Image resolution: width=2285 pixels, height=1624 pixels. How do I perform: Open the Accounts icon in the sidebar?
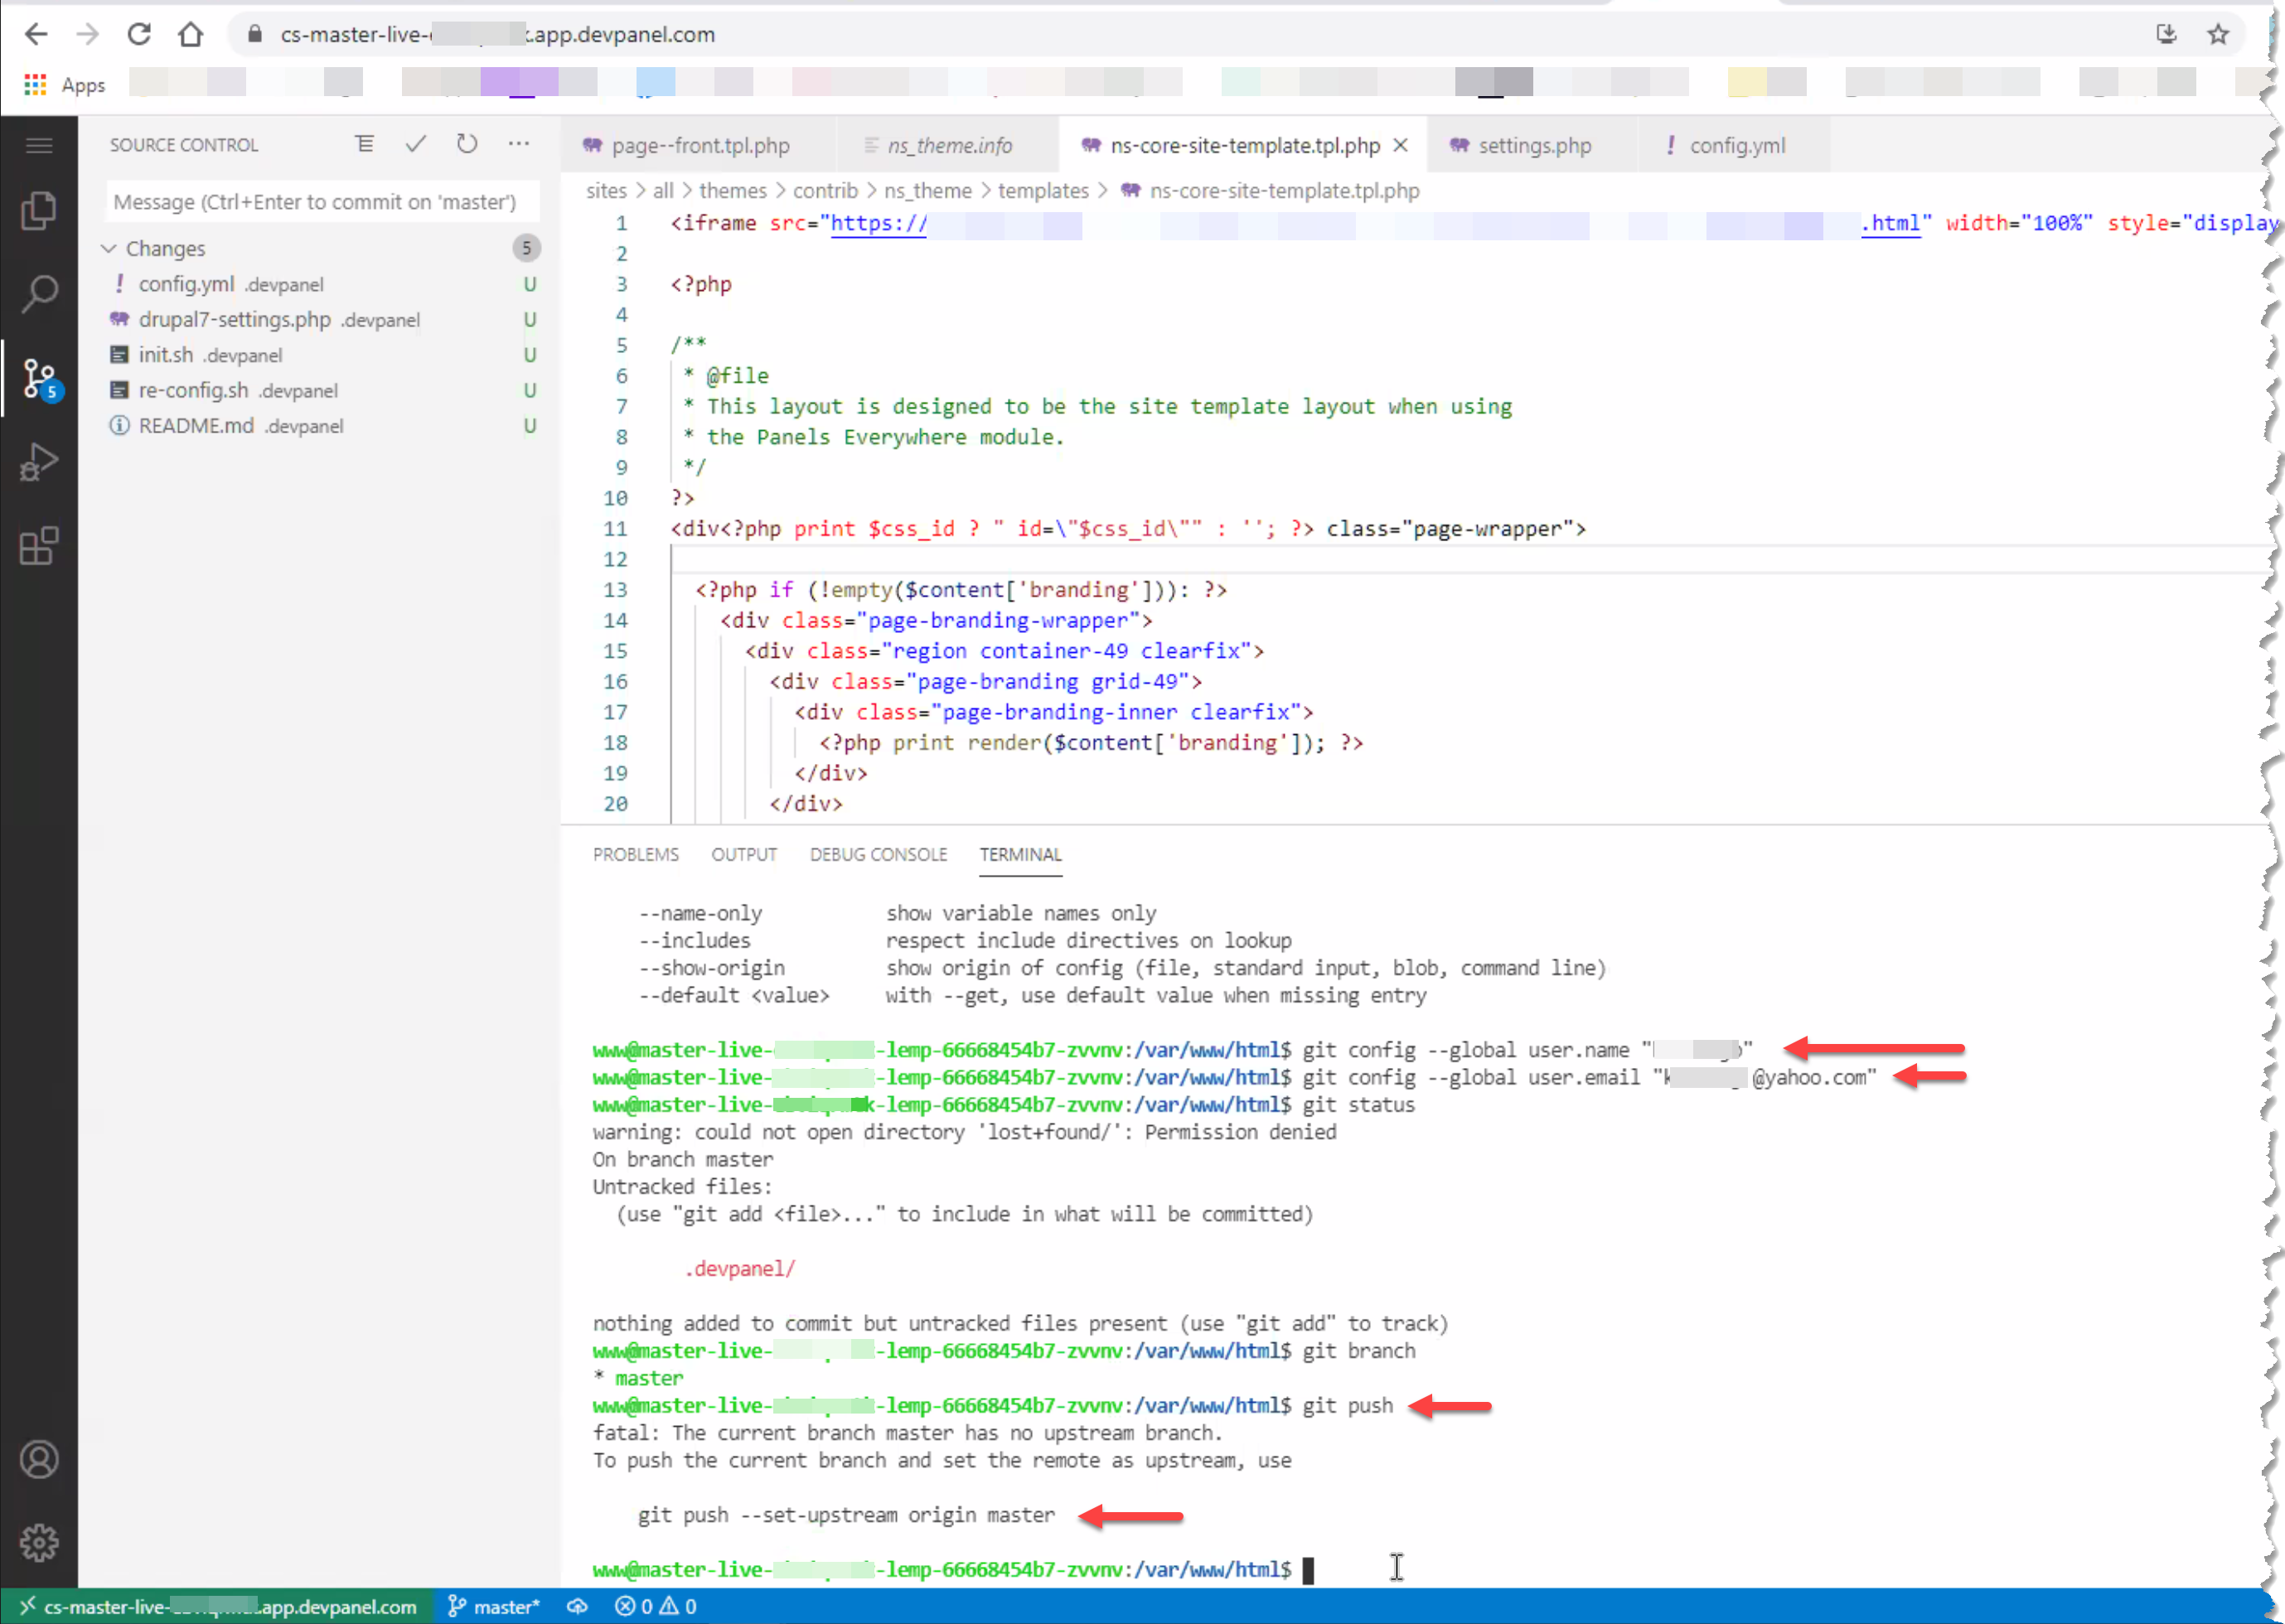39,1459
